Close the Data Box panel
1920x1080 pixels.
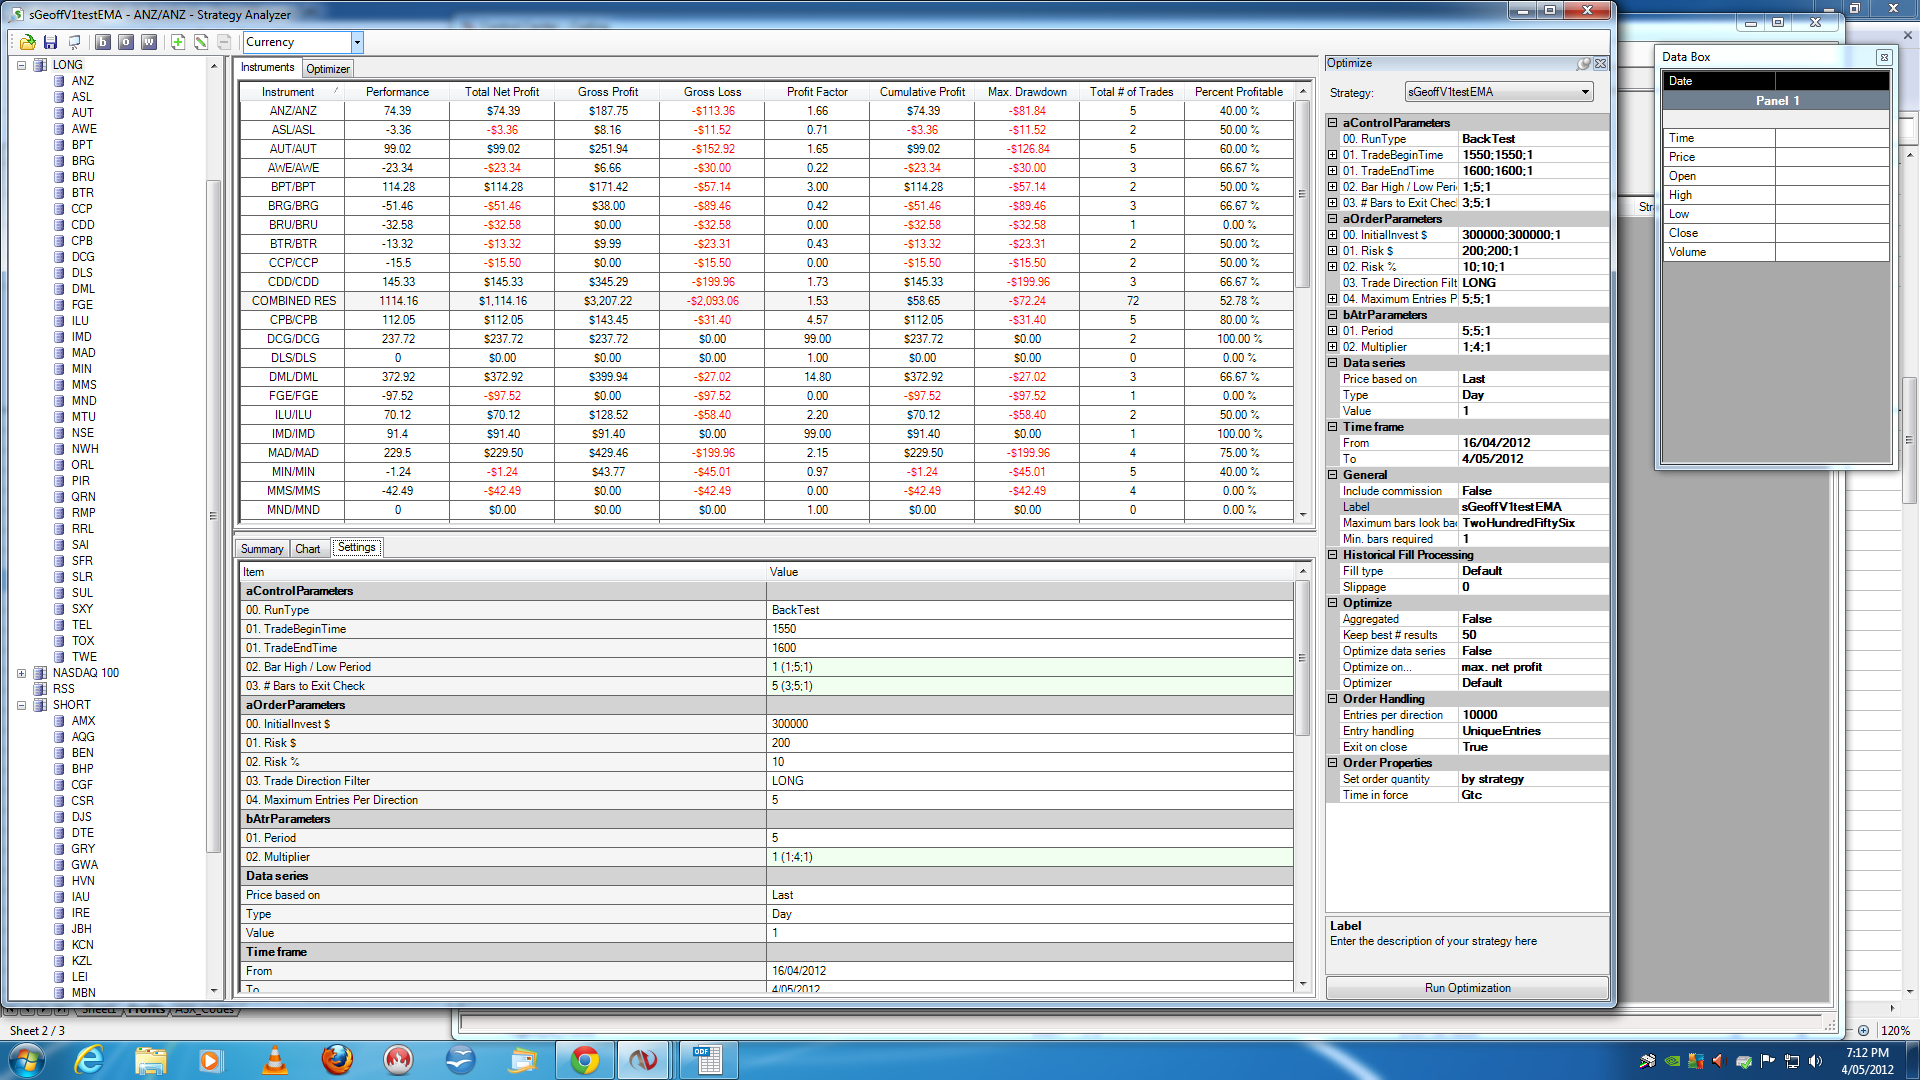1883,57
